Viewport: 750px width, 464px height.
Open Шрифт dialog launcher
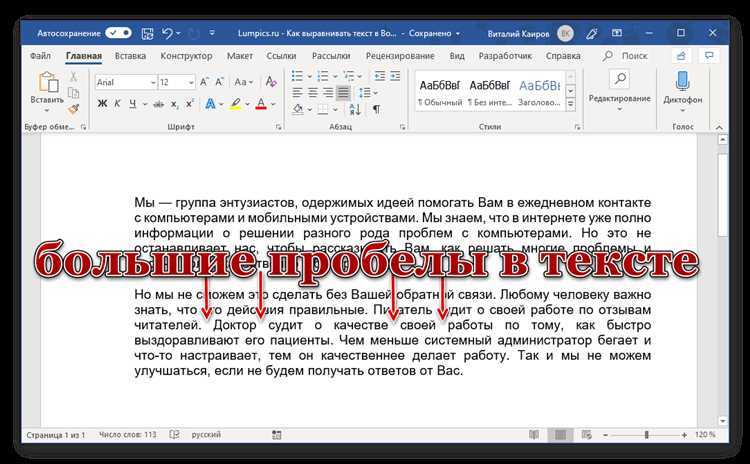[x=278, y=127]
